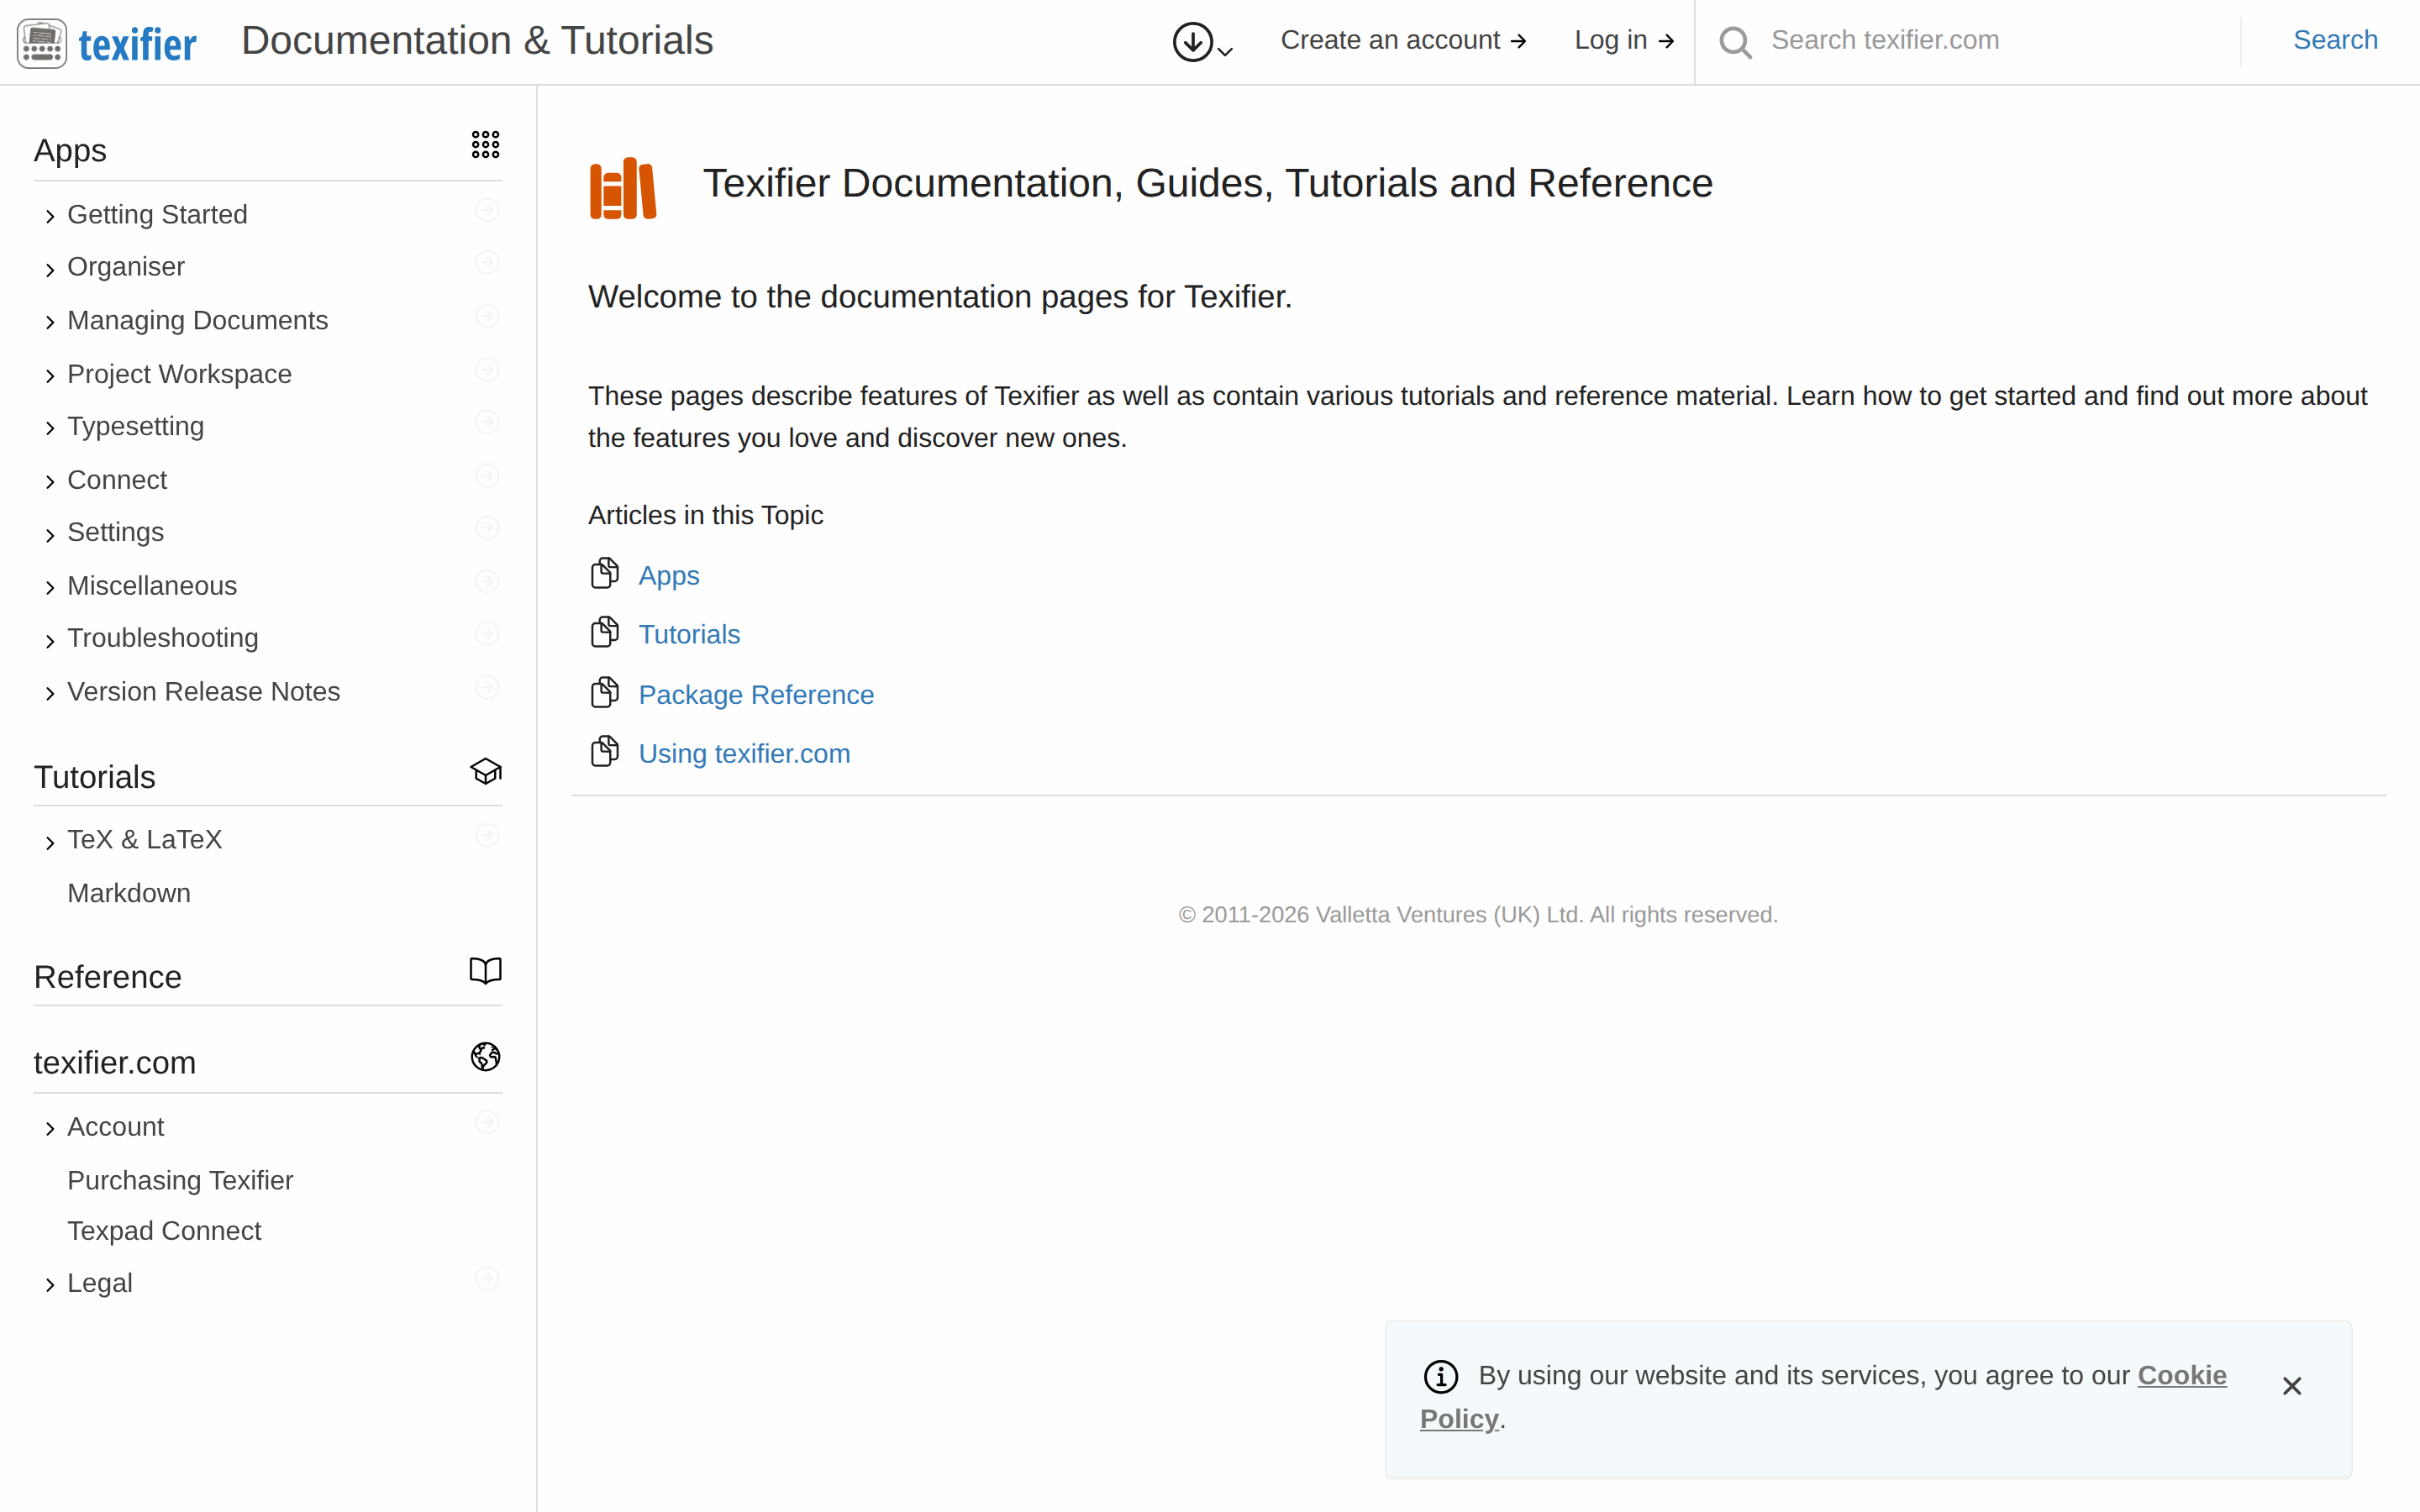Click the Apps grid icon in sidebar
This screenshot has width=2420, height=1512.
[x=485, y=145]
